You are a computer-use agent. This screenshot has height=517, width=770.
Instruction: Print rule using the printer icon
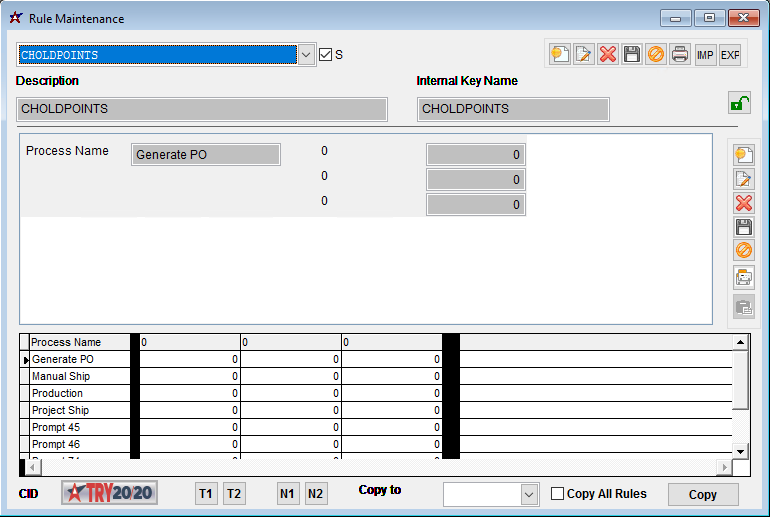[680, 54]
